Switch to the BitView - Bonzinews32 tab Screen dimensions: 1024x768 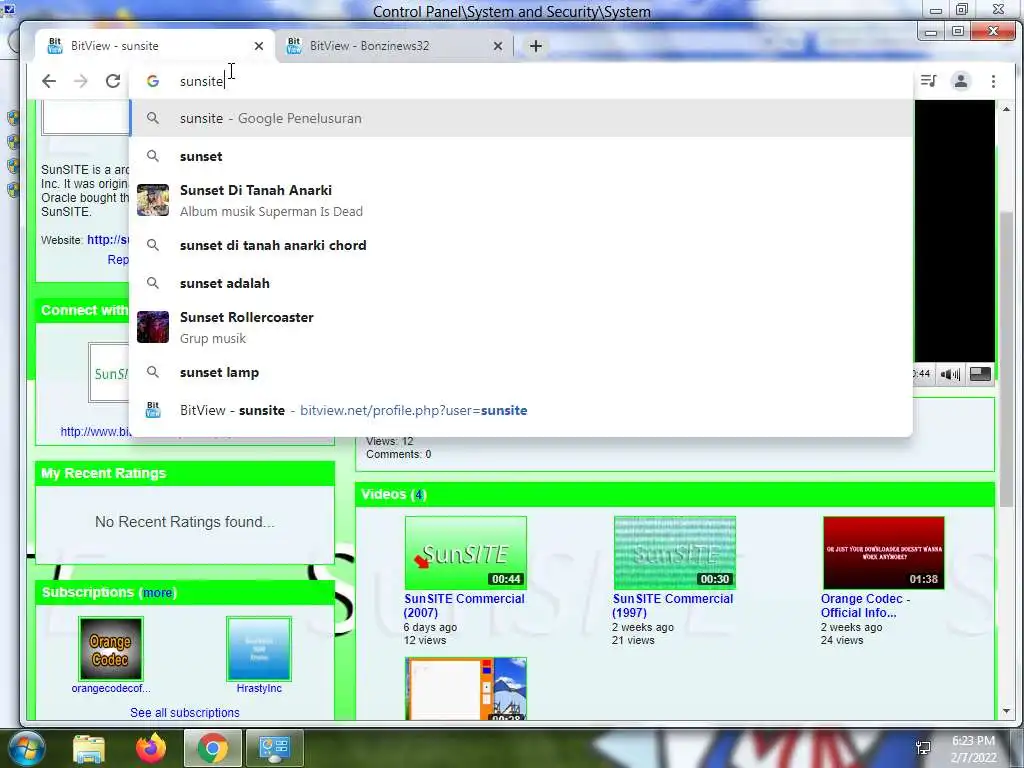coord(394,46)
